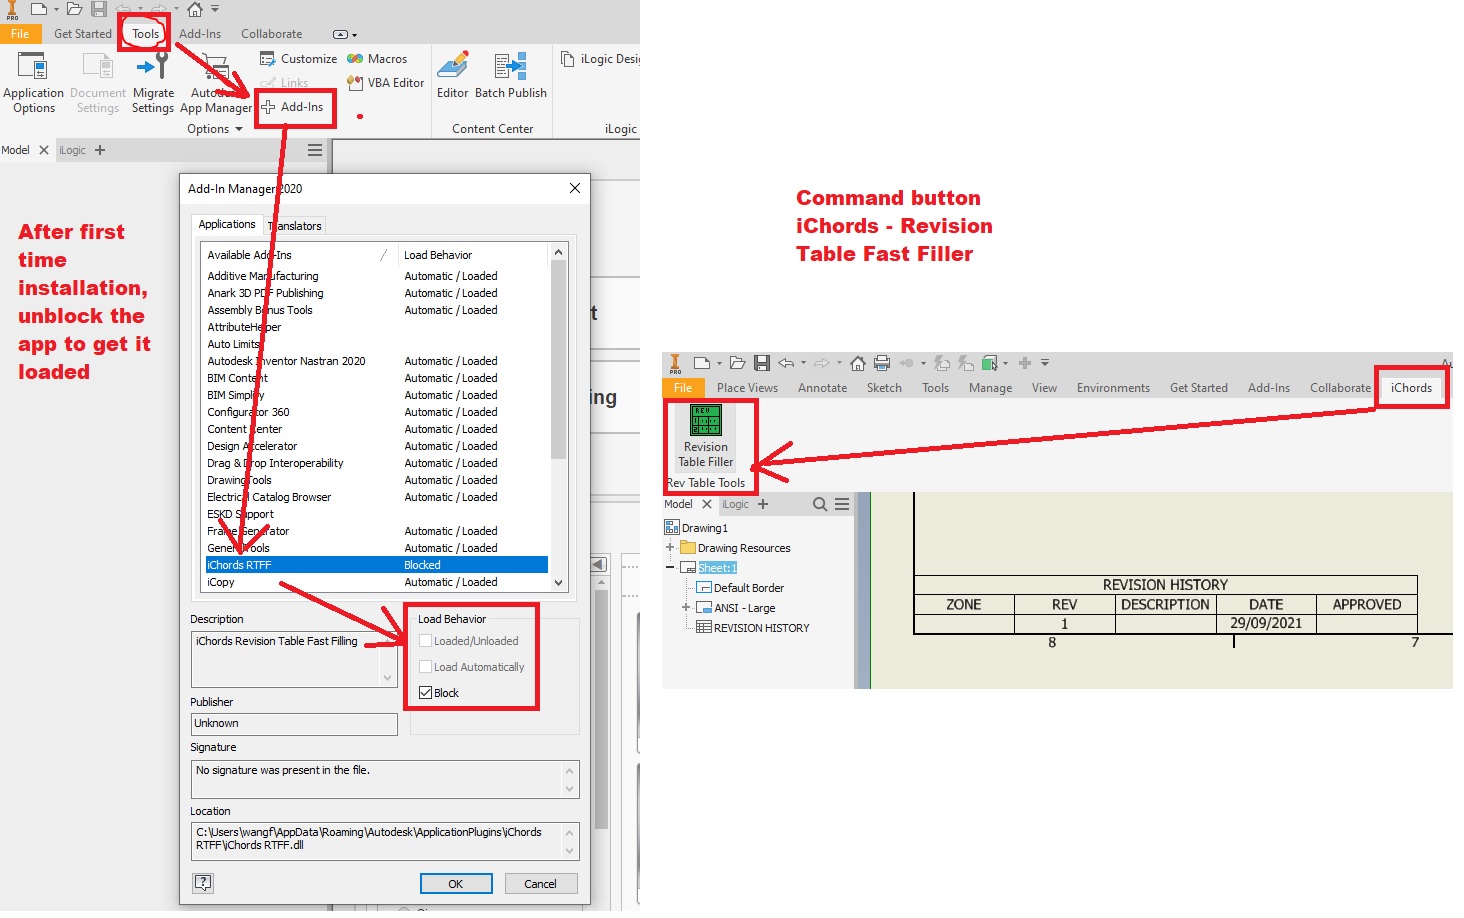This screenshot has height=918, width=1464.
Task: Cancel the Add-In Manager dialog
Action: (540, 884)
